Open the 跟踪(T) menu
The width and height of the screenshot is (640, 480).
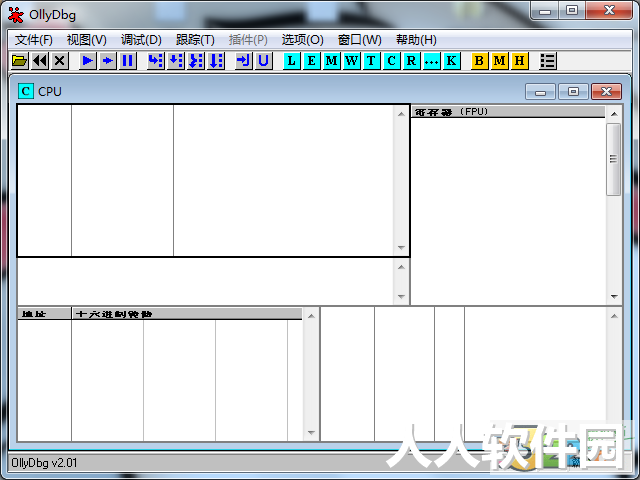[195, 40]
